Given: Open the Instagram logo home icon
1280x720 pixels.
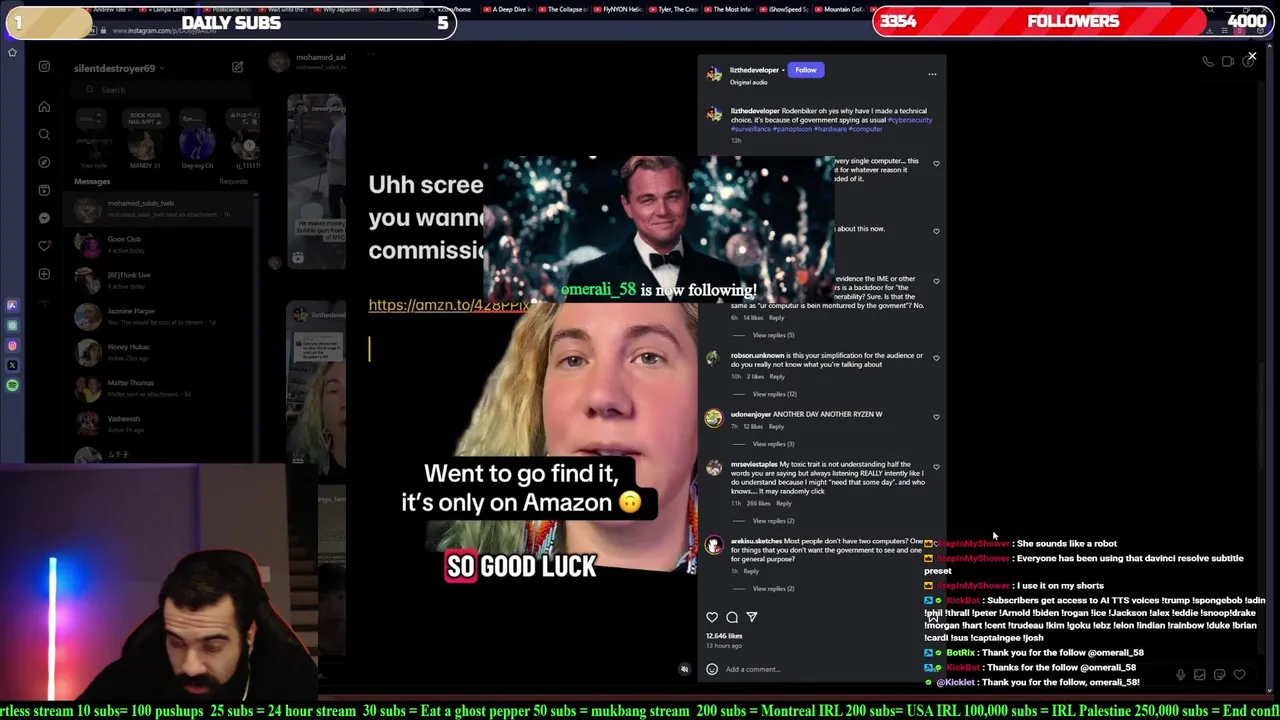Looking at the screenshot, I should tap(44, 67).
